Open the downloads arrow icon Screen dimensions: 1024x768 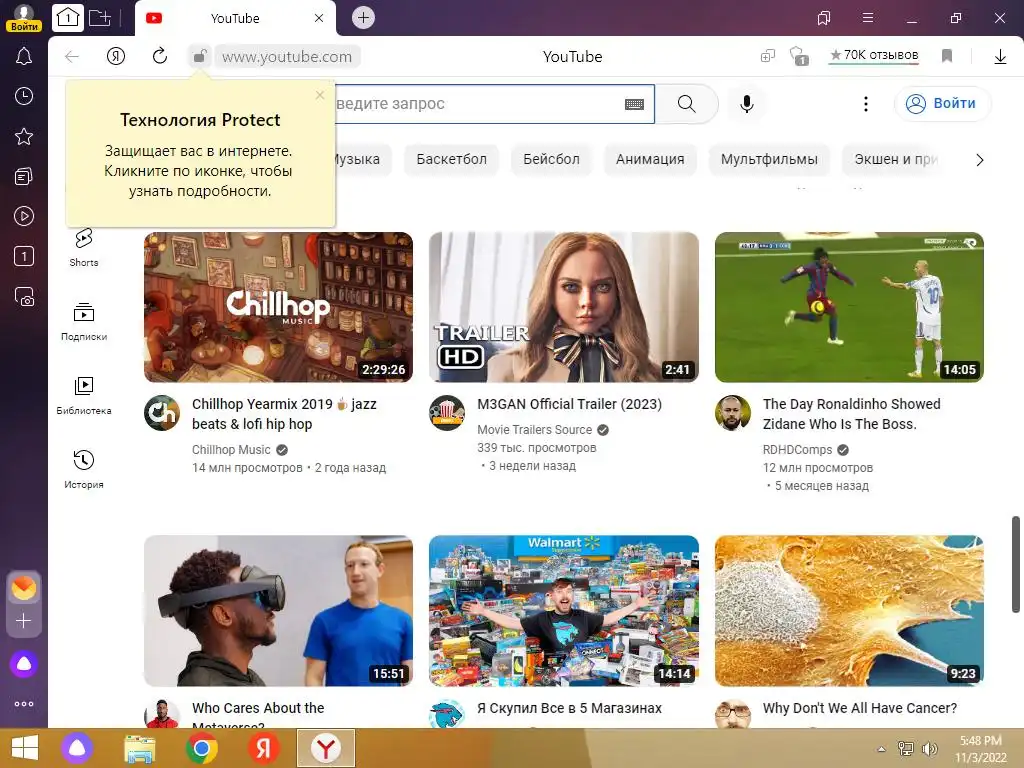click(1000, 57)
